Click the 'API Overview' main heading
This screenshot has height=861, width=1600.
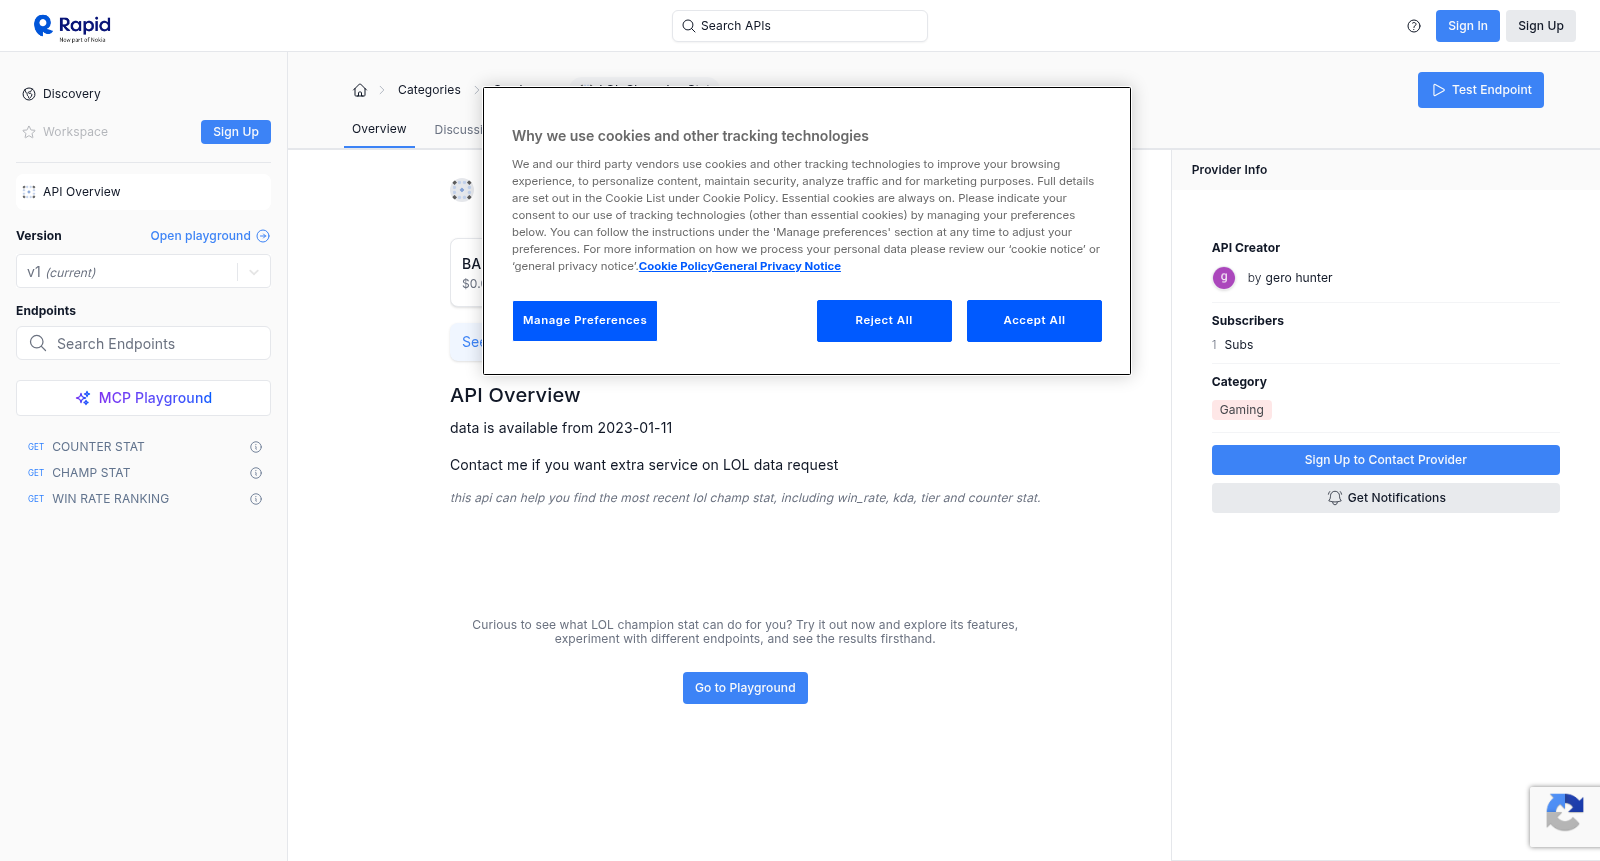pyautogui.click(x=515, y=395)
